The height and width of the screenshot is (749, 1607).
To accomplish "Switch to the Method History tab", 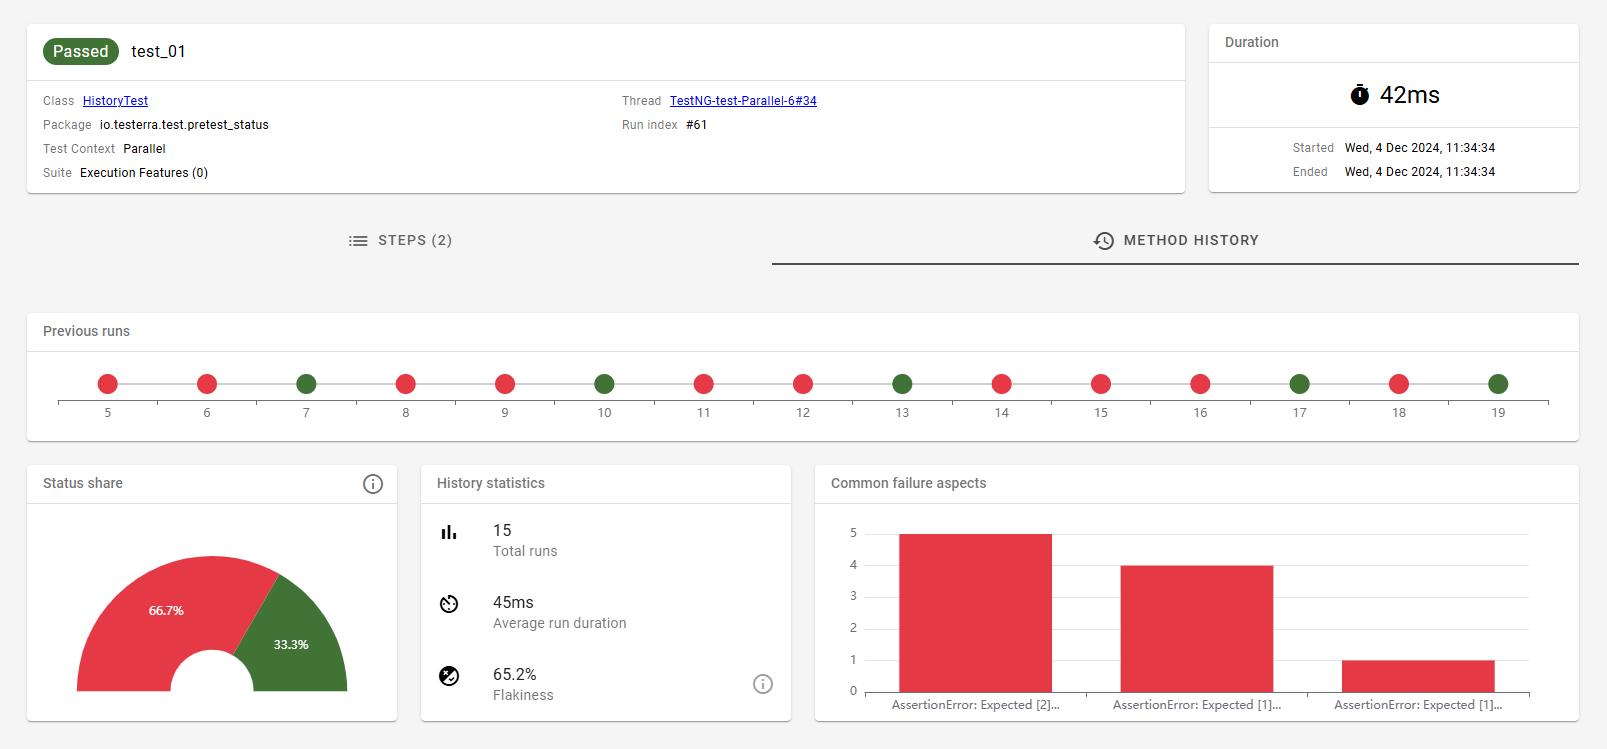I will click(x=1175, y=241).
